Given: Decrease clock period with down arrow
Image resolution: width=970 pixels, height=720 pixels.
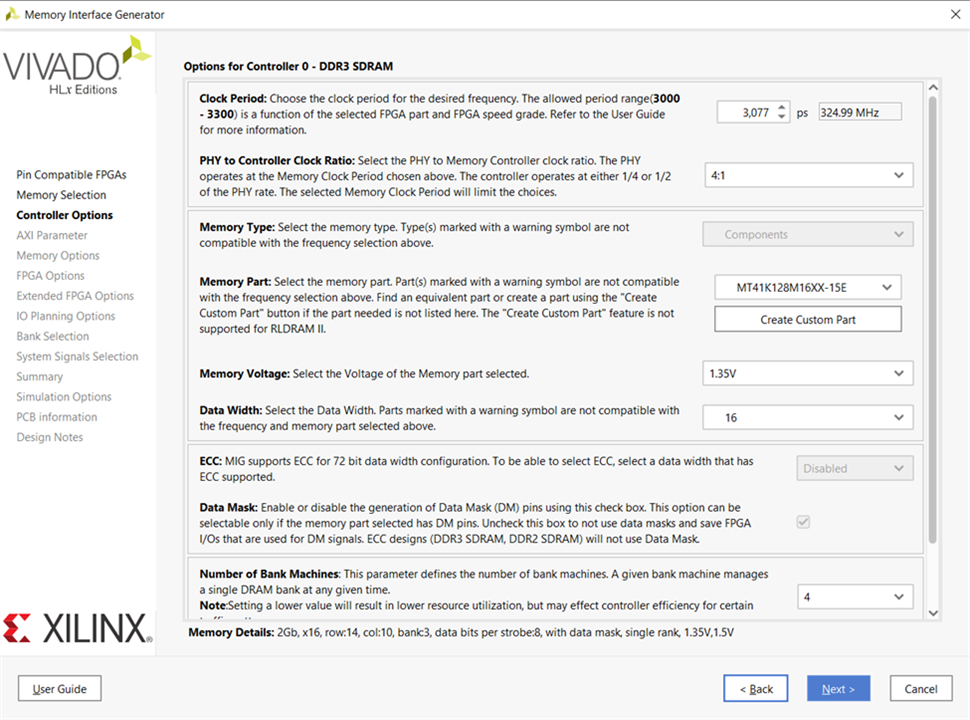Looking at the screenshot, I should pyautogui.click(x=782, y=117).
